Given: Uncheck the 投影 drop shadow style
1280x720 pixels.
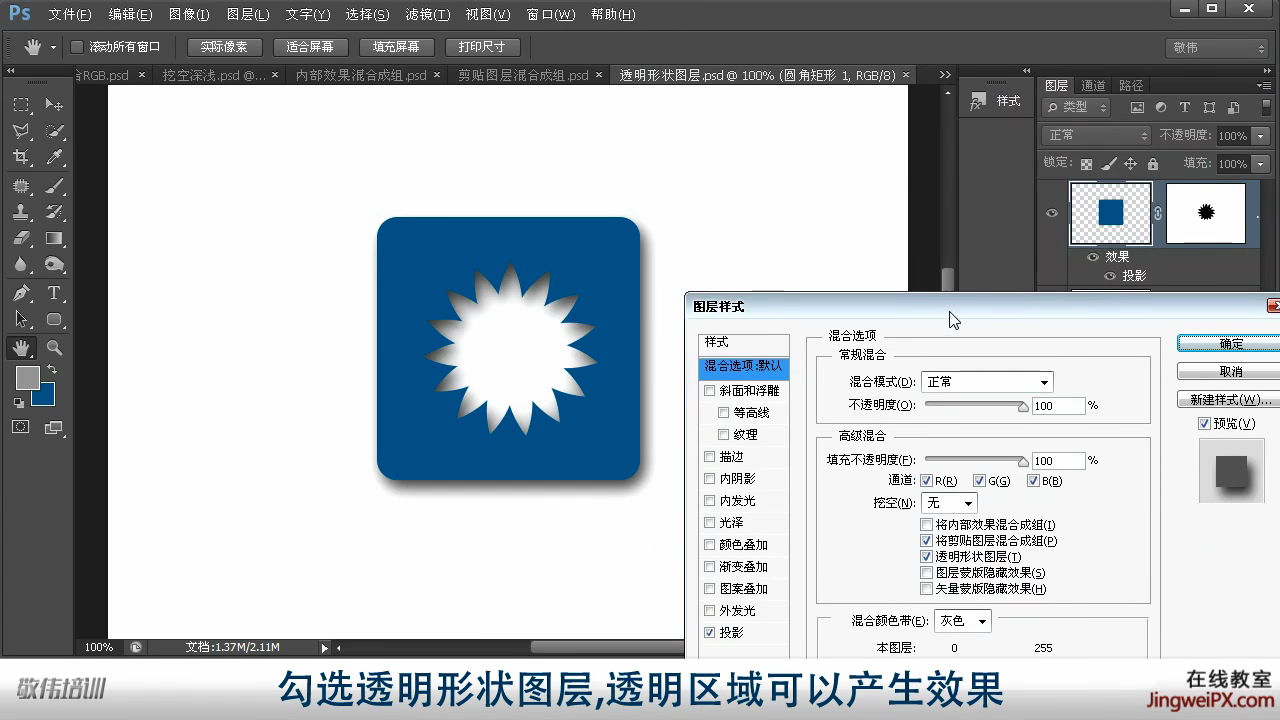Looking at the screenshot, I should click(710, 633).
